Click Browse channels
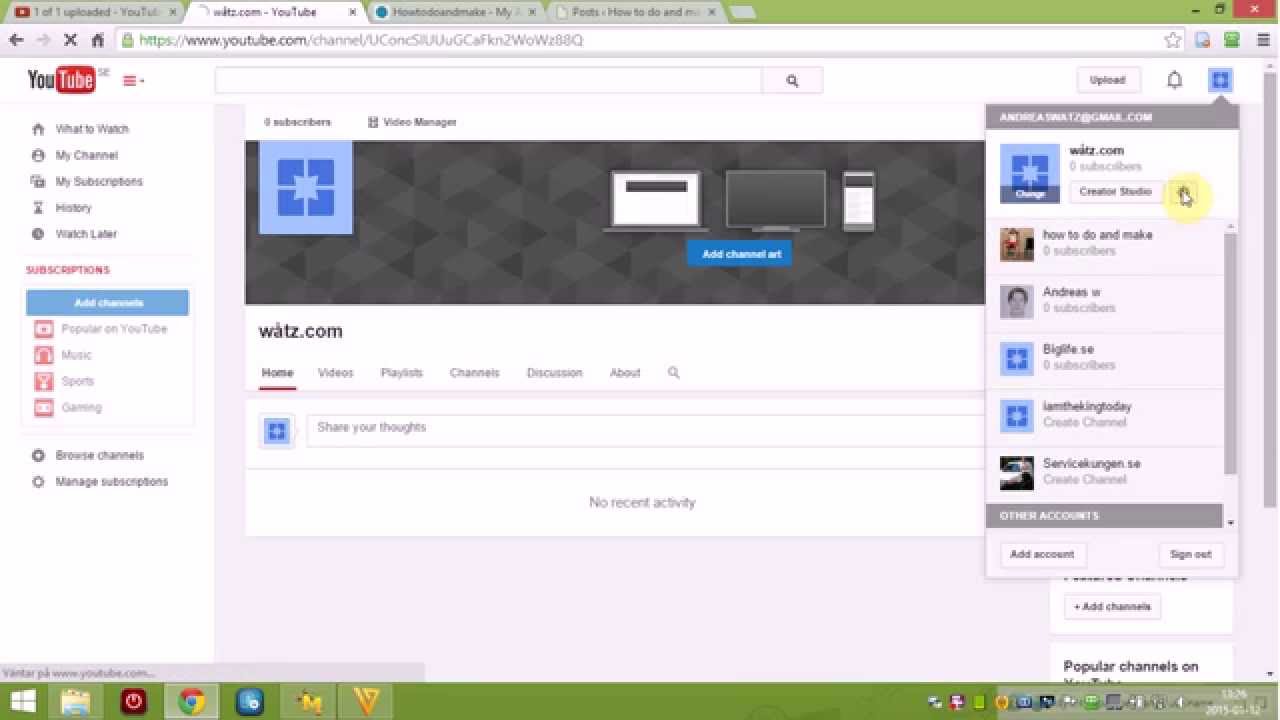1280x720 pixels. [99, 455]
